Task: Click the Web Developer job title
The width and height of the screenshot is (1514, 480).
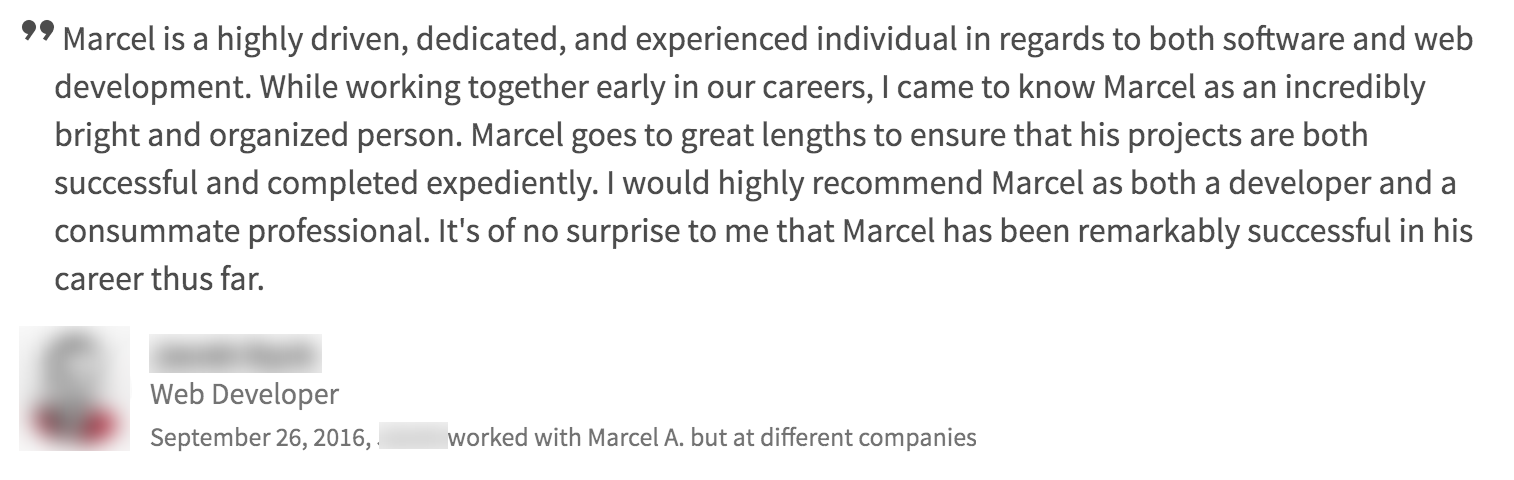Action: (244, 395)
